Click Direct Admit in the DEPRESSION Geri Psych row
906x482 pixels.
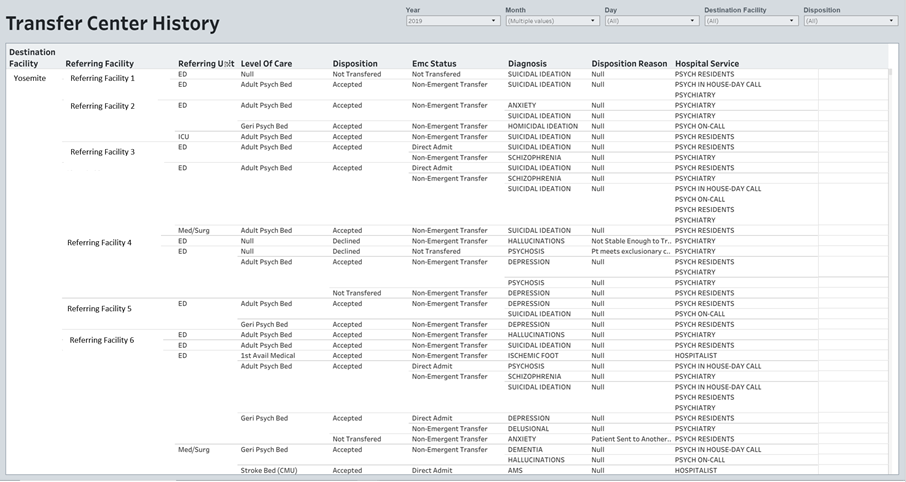[432, 418]
